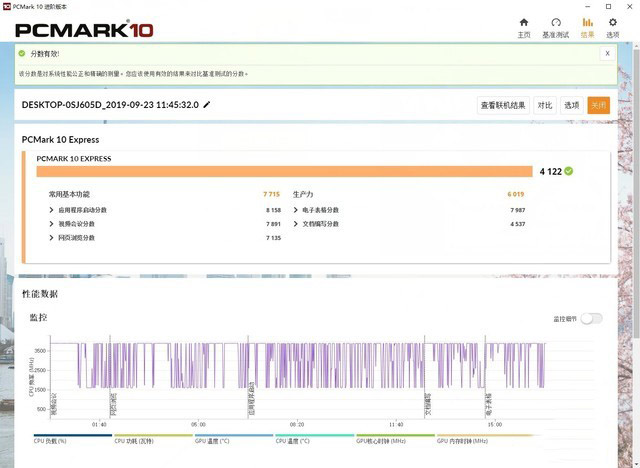Maximize the PCMark 10 window
The height and width of the screenshot is (468, 640).
(x=608, y=7)
